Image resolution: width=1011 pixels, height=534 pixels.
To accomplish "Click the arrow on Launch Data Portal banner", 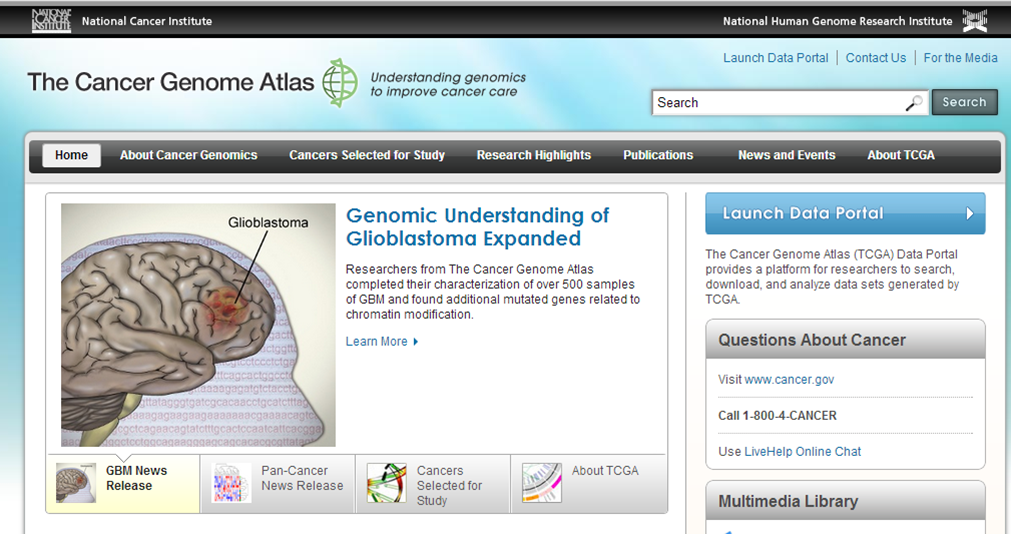I will tap(969, 213).
